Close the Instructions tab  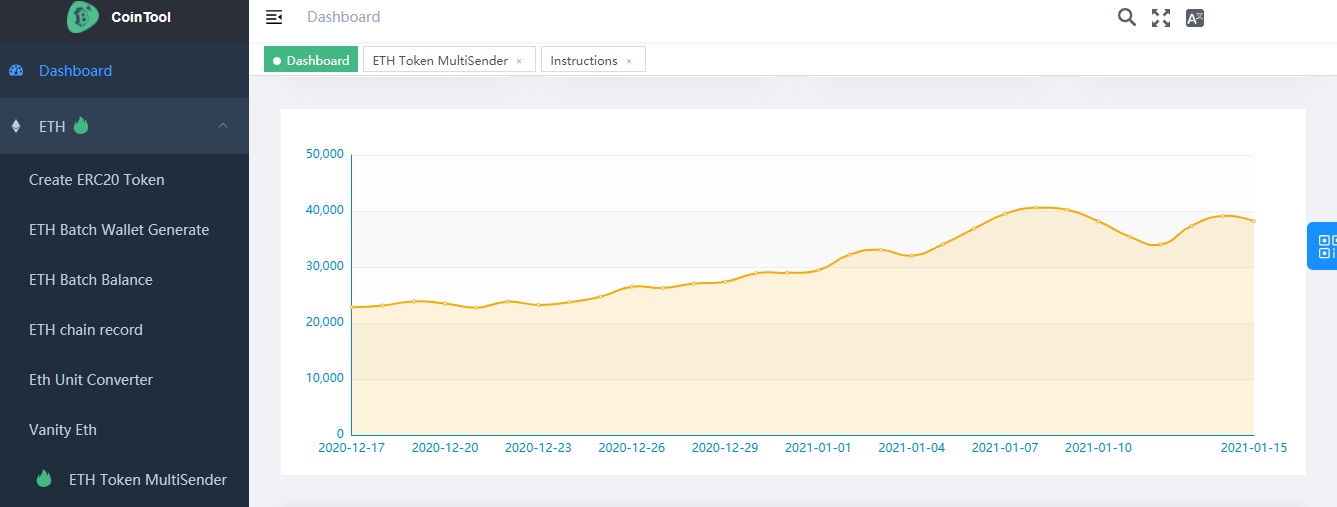coord(629,61)
